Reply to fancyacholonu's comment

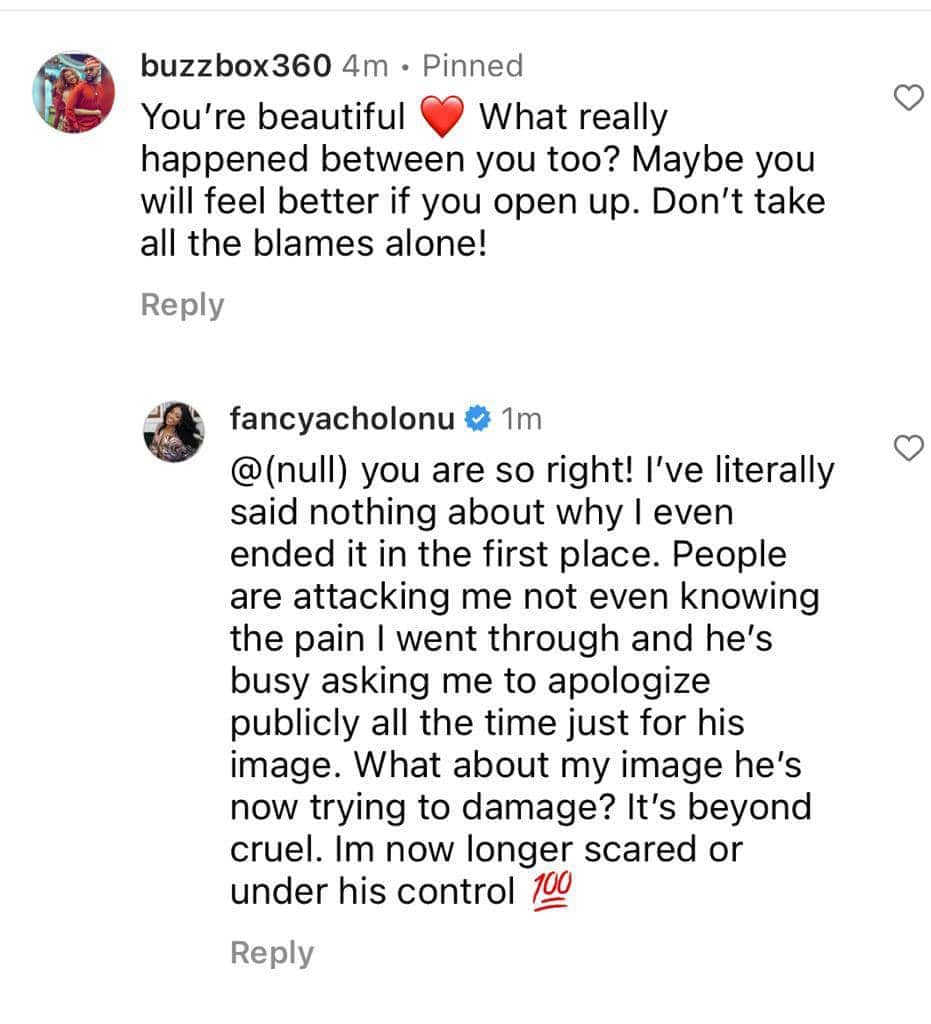(x=272, y=953)
